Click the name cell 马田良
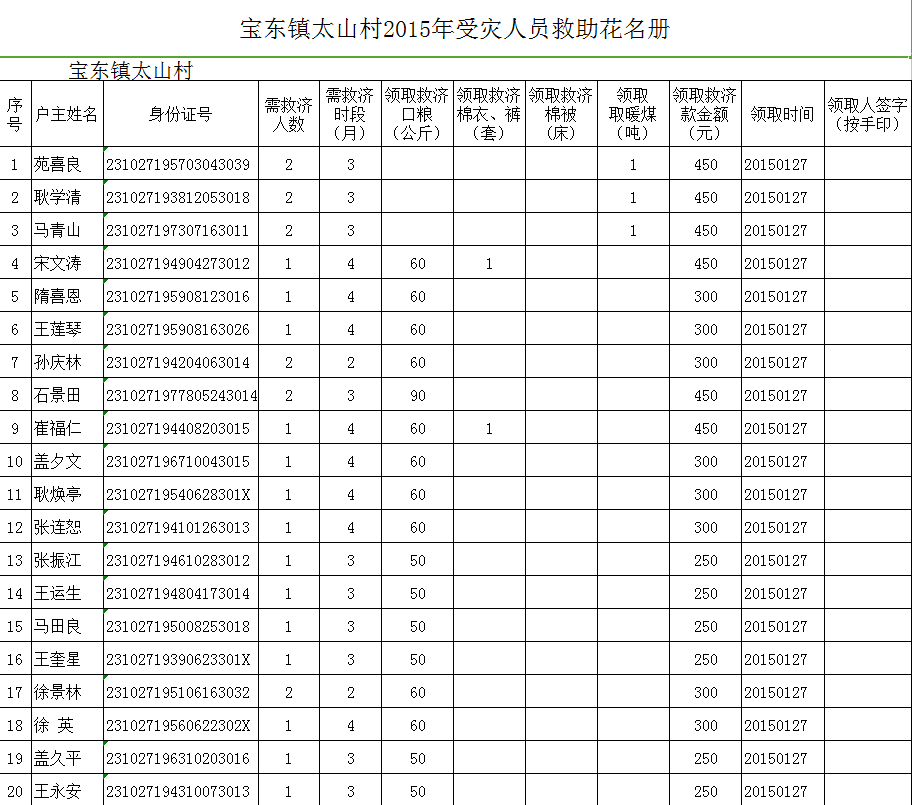 coord(67,626)
